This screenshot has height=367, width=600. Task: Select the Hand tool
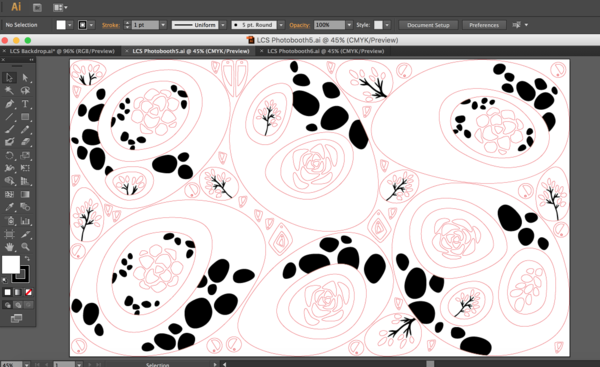(9, 247)
